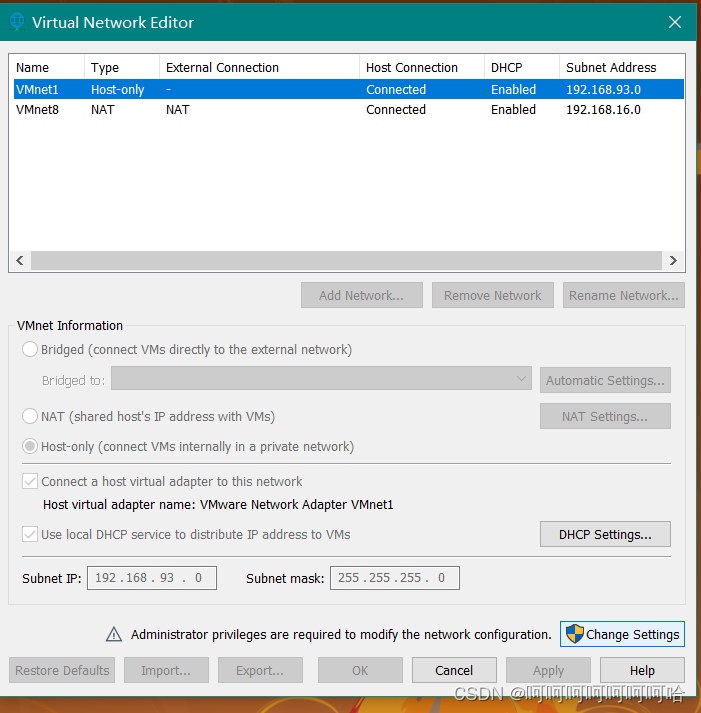Image resolution: width=701 pixels, height=713 pixels.
Task: Click the Host-only type cell
Action: (x=117, y=90)
